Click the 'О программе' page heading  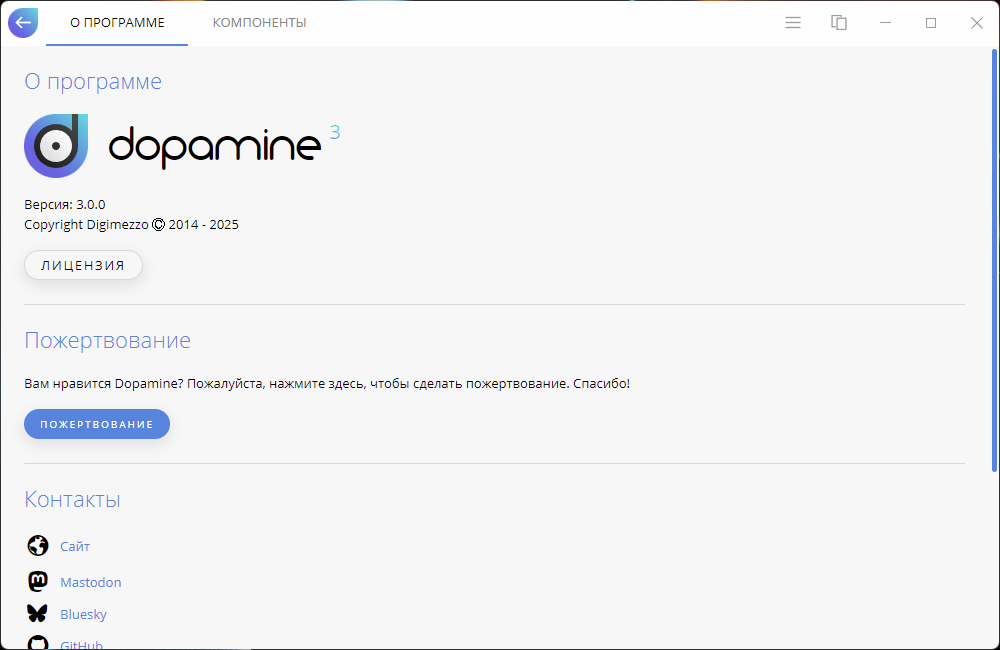coord(93,82)
